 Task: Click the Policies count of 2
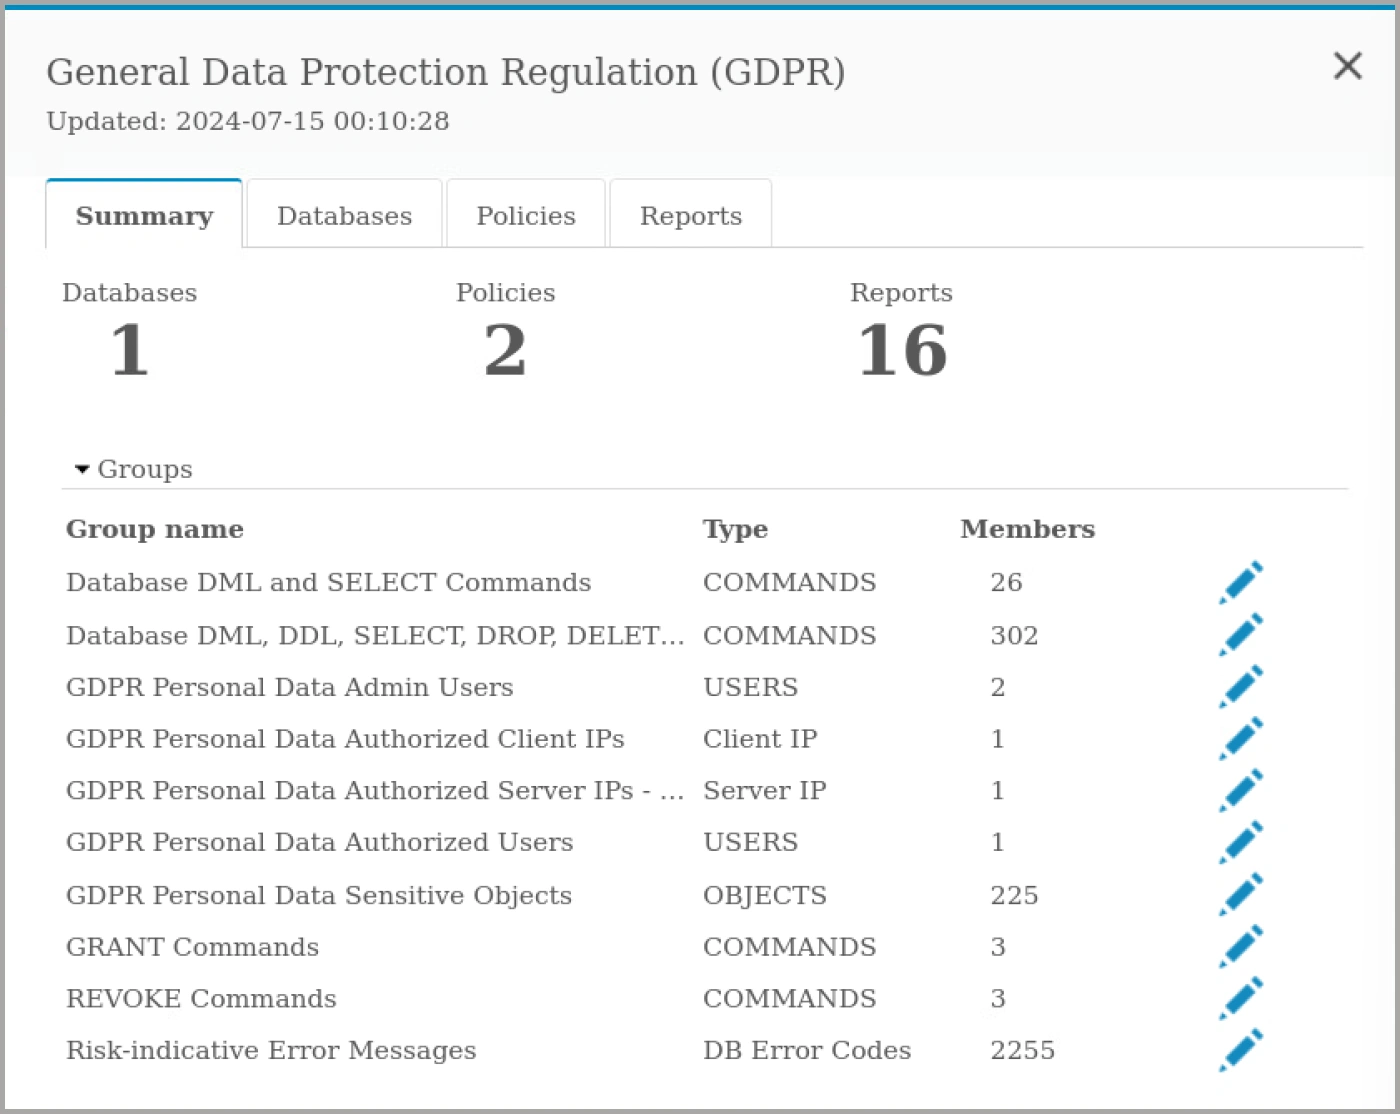505,351
